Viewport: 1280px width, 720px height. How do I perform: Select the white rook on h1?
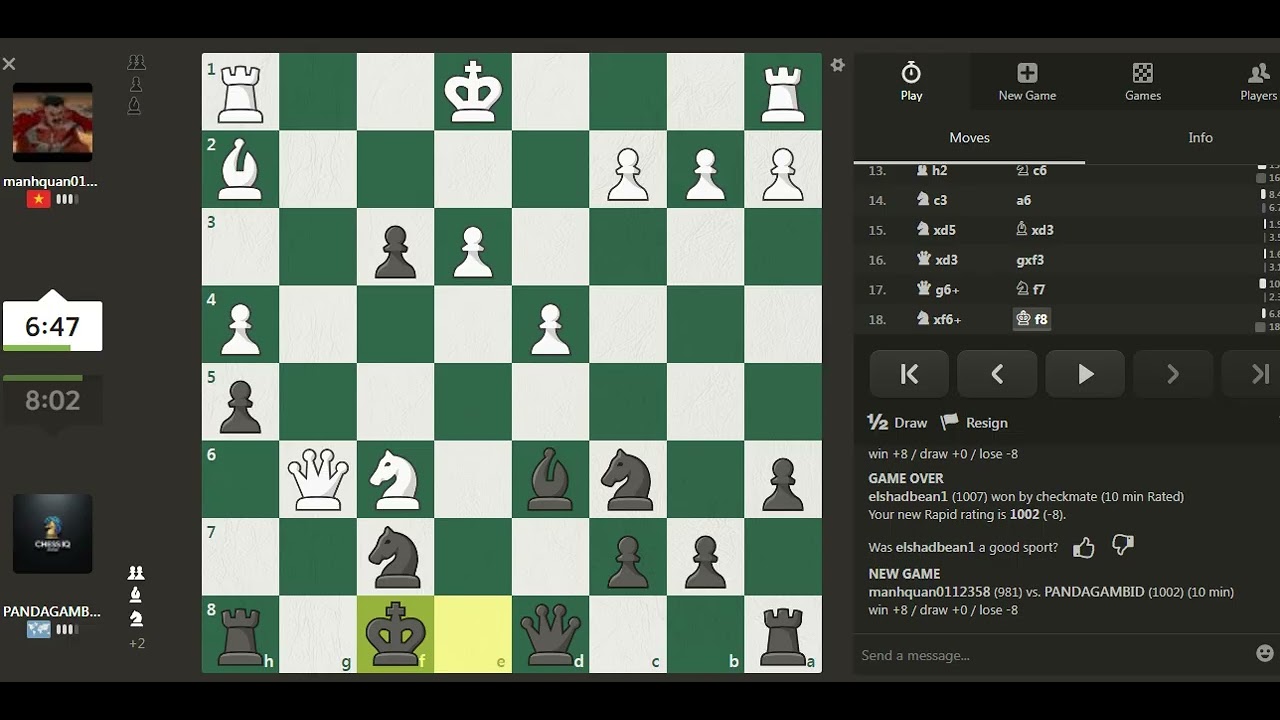[x=240, y=92]
